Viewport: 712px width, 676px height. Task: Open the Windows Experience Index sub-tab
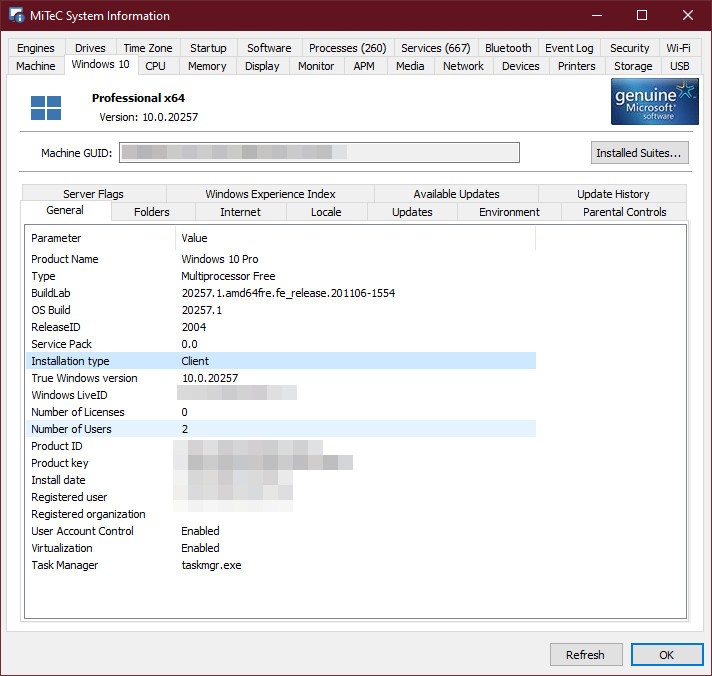tap(270, 194)
